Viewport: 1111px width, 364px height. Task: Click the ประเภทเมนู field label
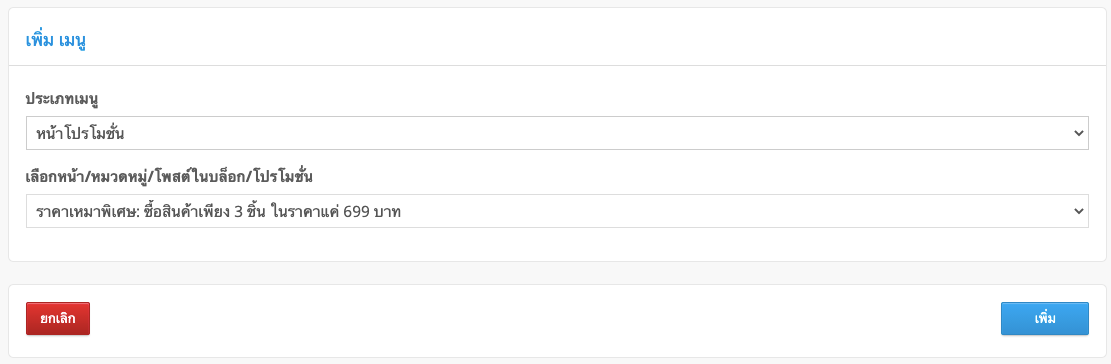pyautogui.click(x=61, y=99)
